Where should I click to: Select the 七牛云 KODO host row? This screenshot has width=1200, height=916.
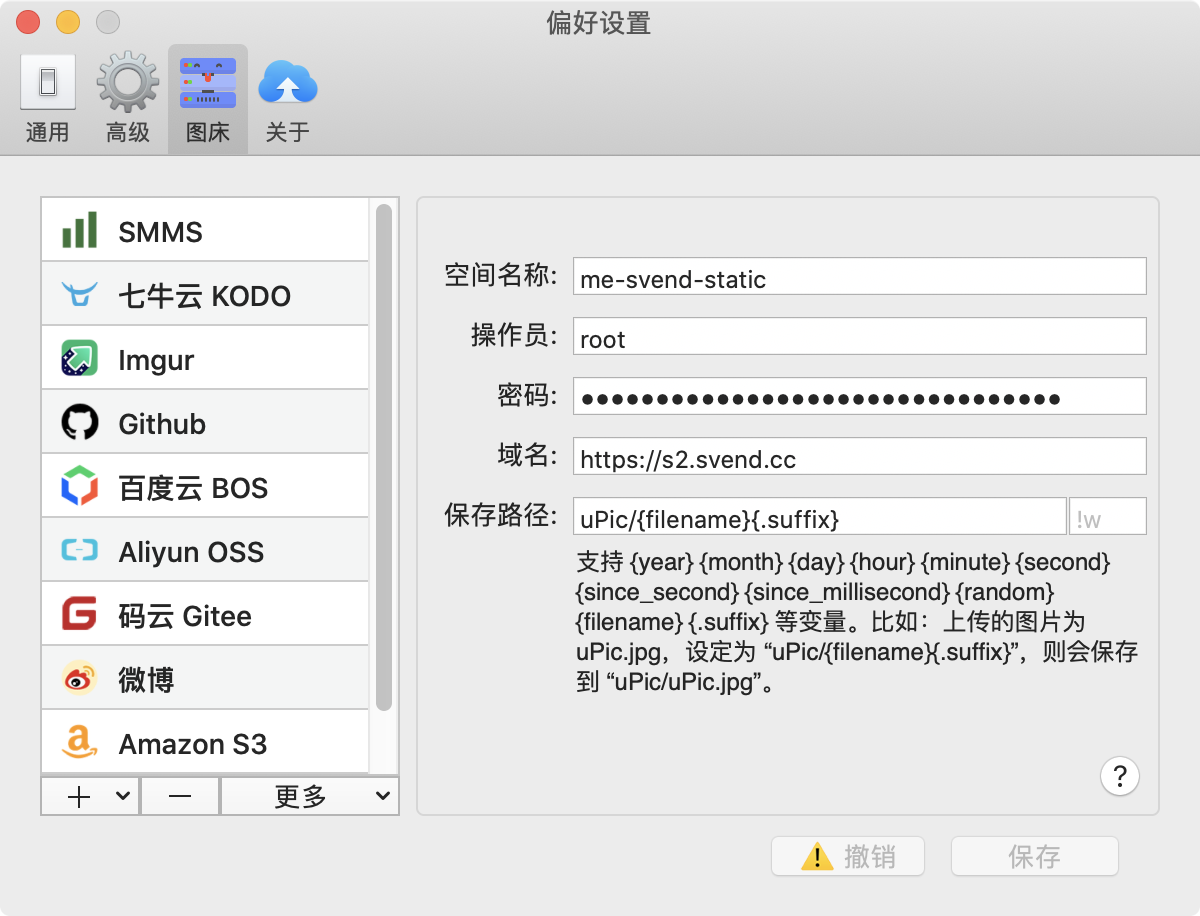[205, 295]
